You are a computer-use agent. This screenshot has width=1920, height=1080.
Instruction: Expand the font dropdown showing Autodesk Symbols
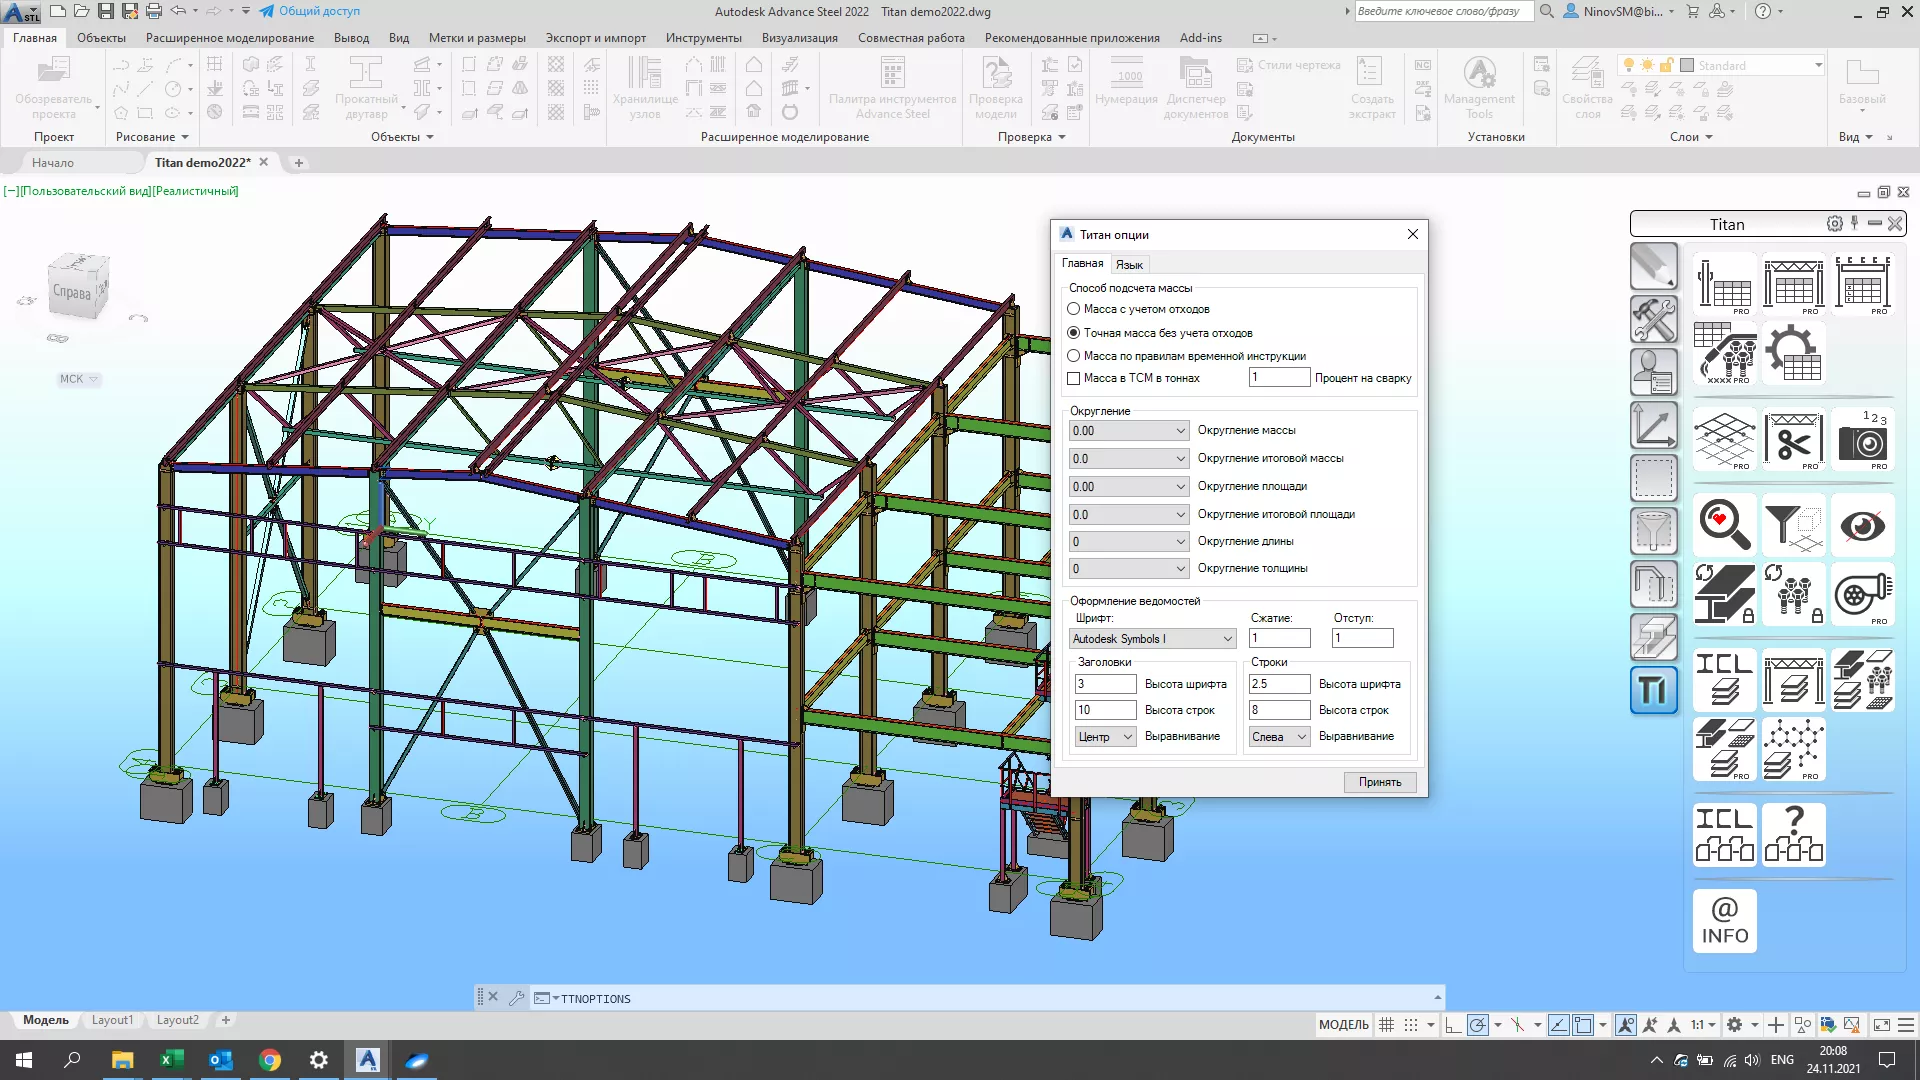pos(1152,639)
